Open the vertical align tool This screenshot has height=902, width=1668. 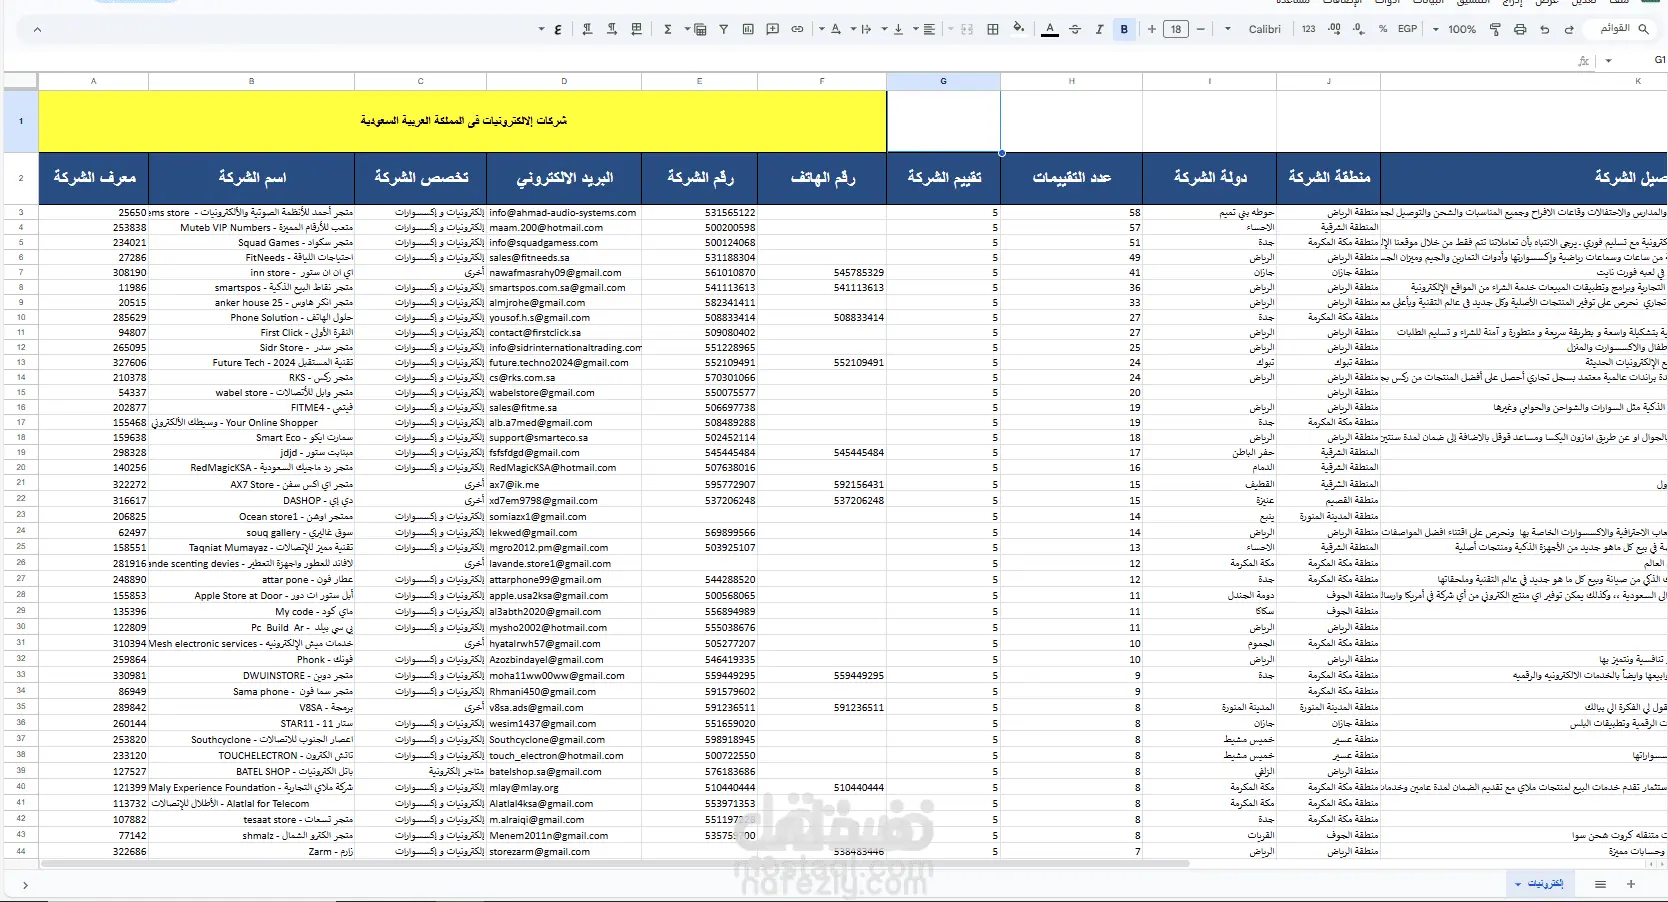click(x=898, y=29)
